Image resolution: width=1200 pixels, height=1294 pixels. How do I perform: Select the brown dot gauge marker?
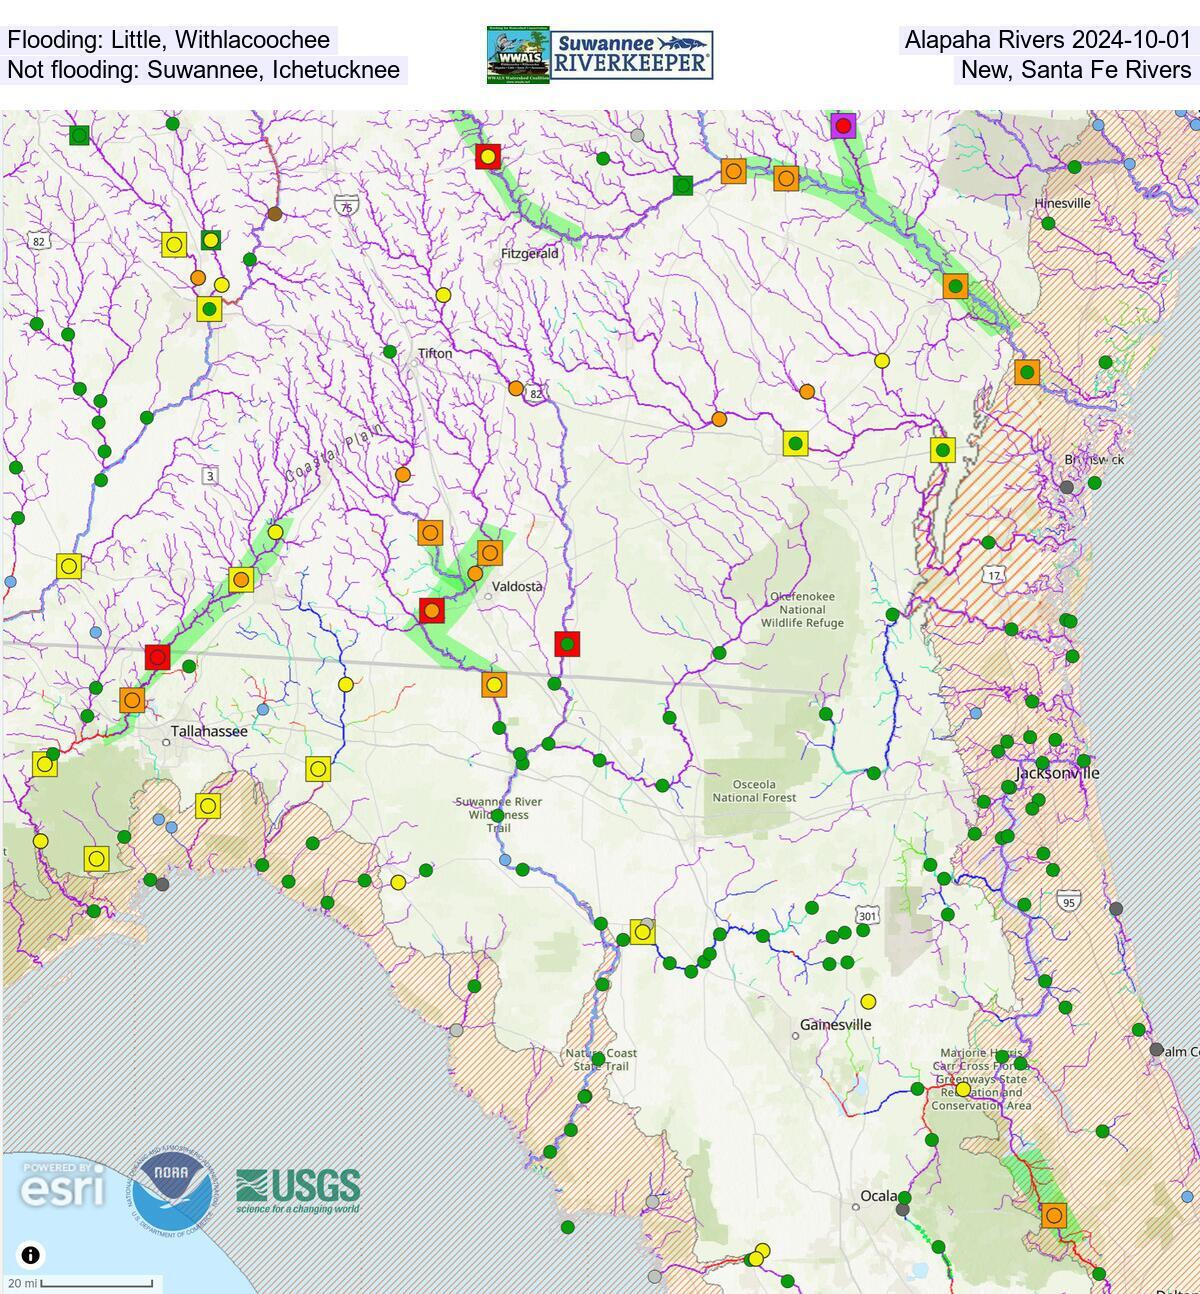tap(275, 214)
